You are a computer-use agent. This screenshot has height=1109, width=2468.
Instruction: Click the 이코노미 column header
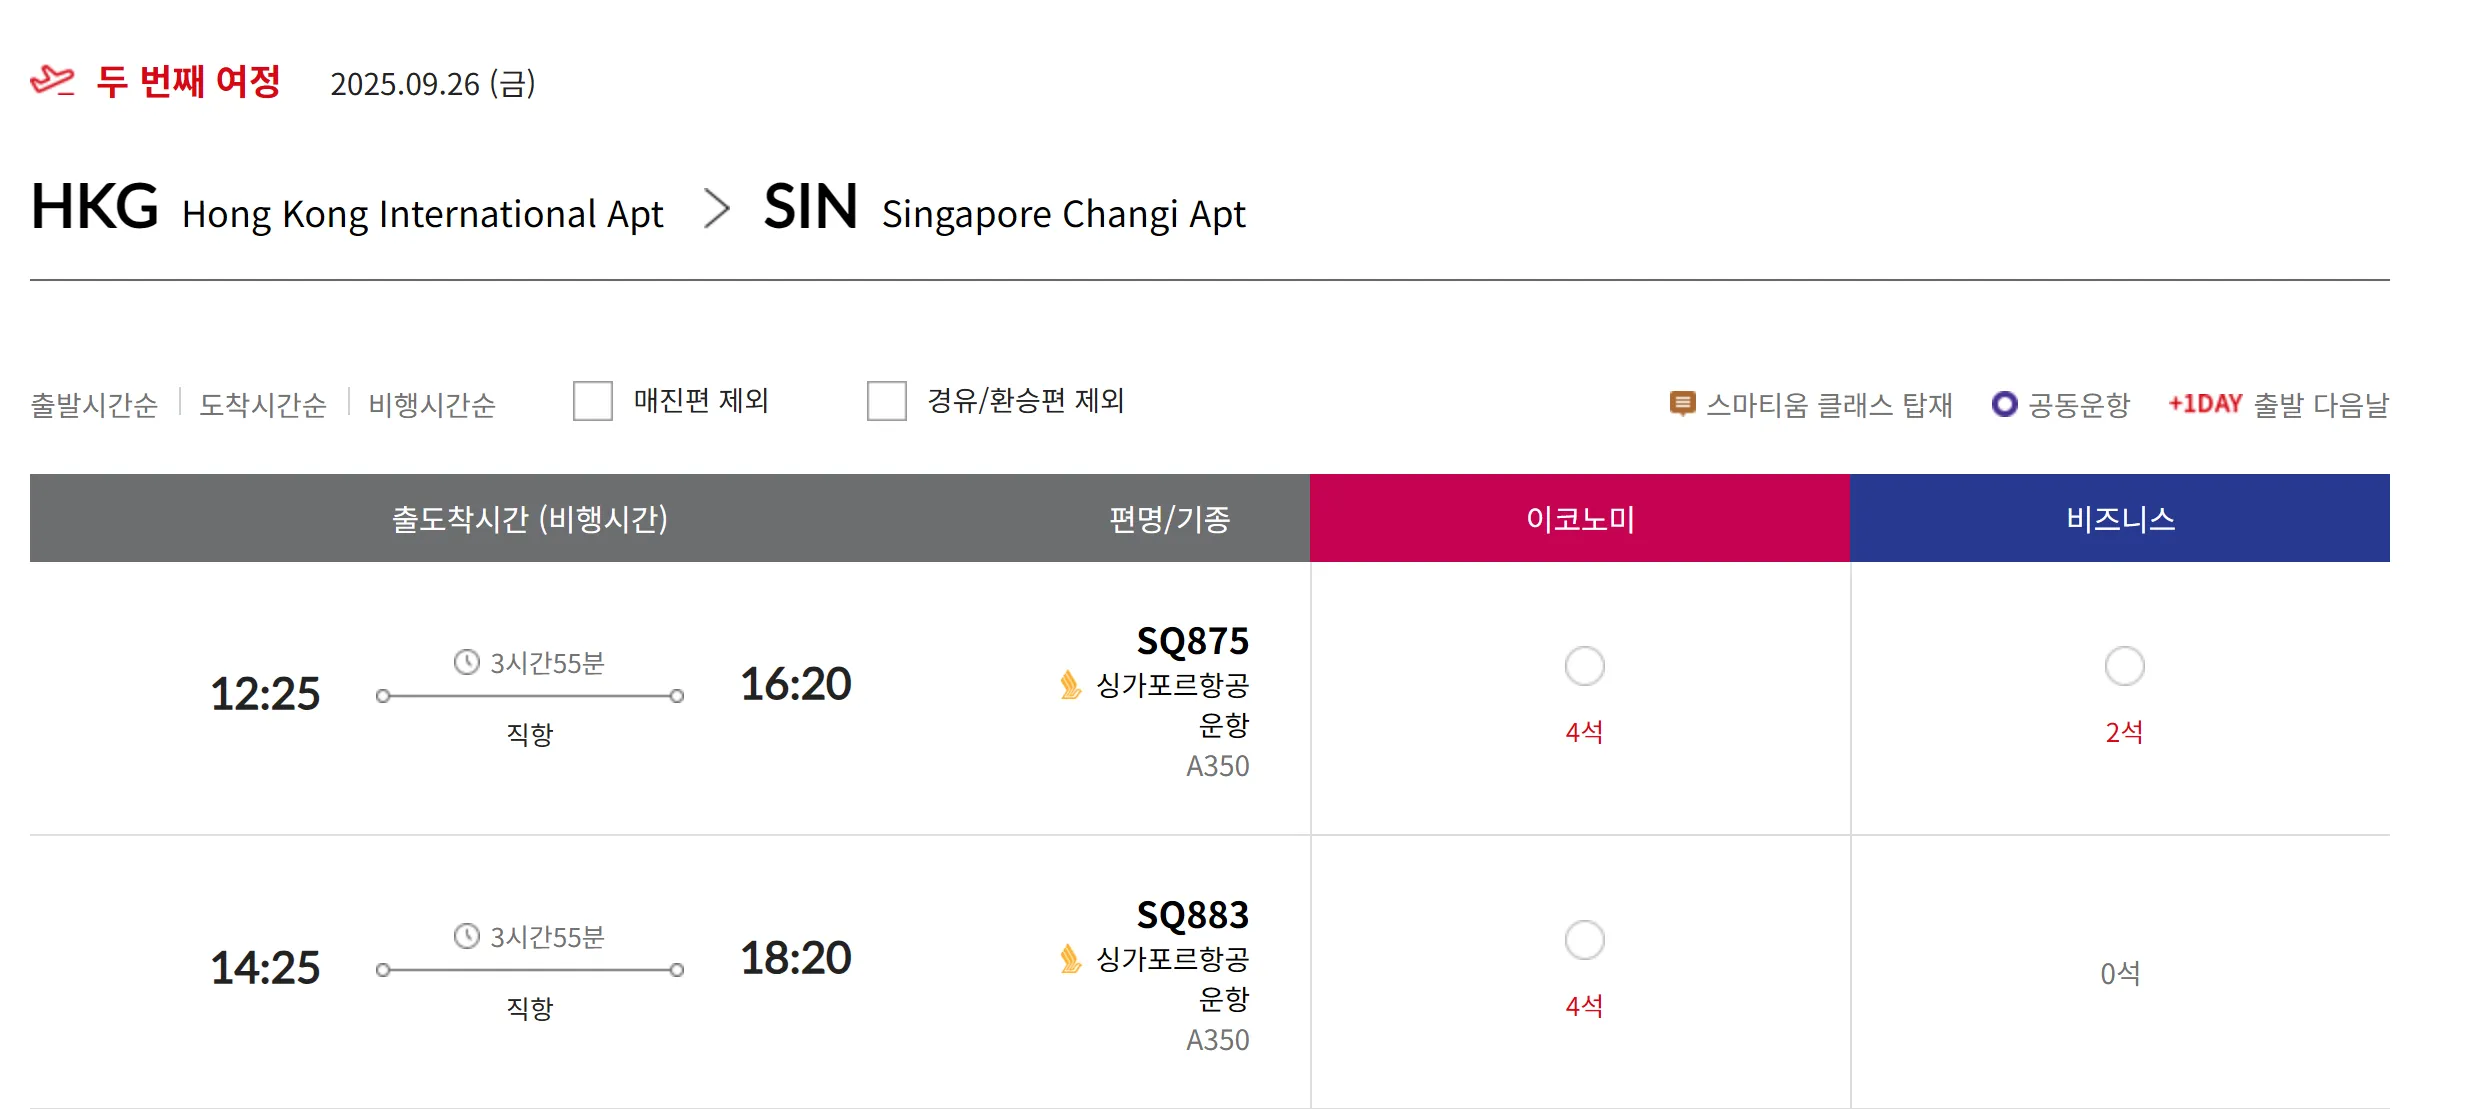[x=1580, y=519]
